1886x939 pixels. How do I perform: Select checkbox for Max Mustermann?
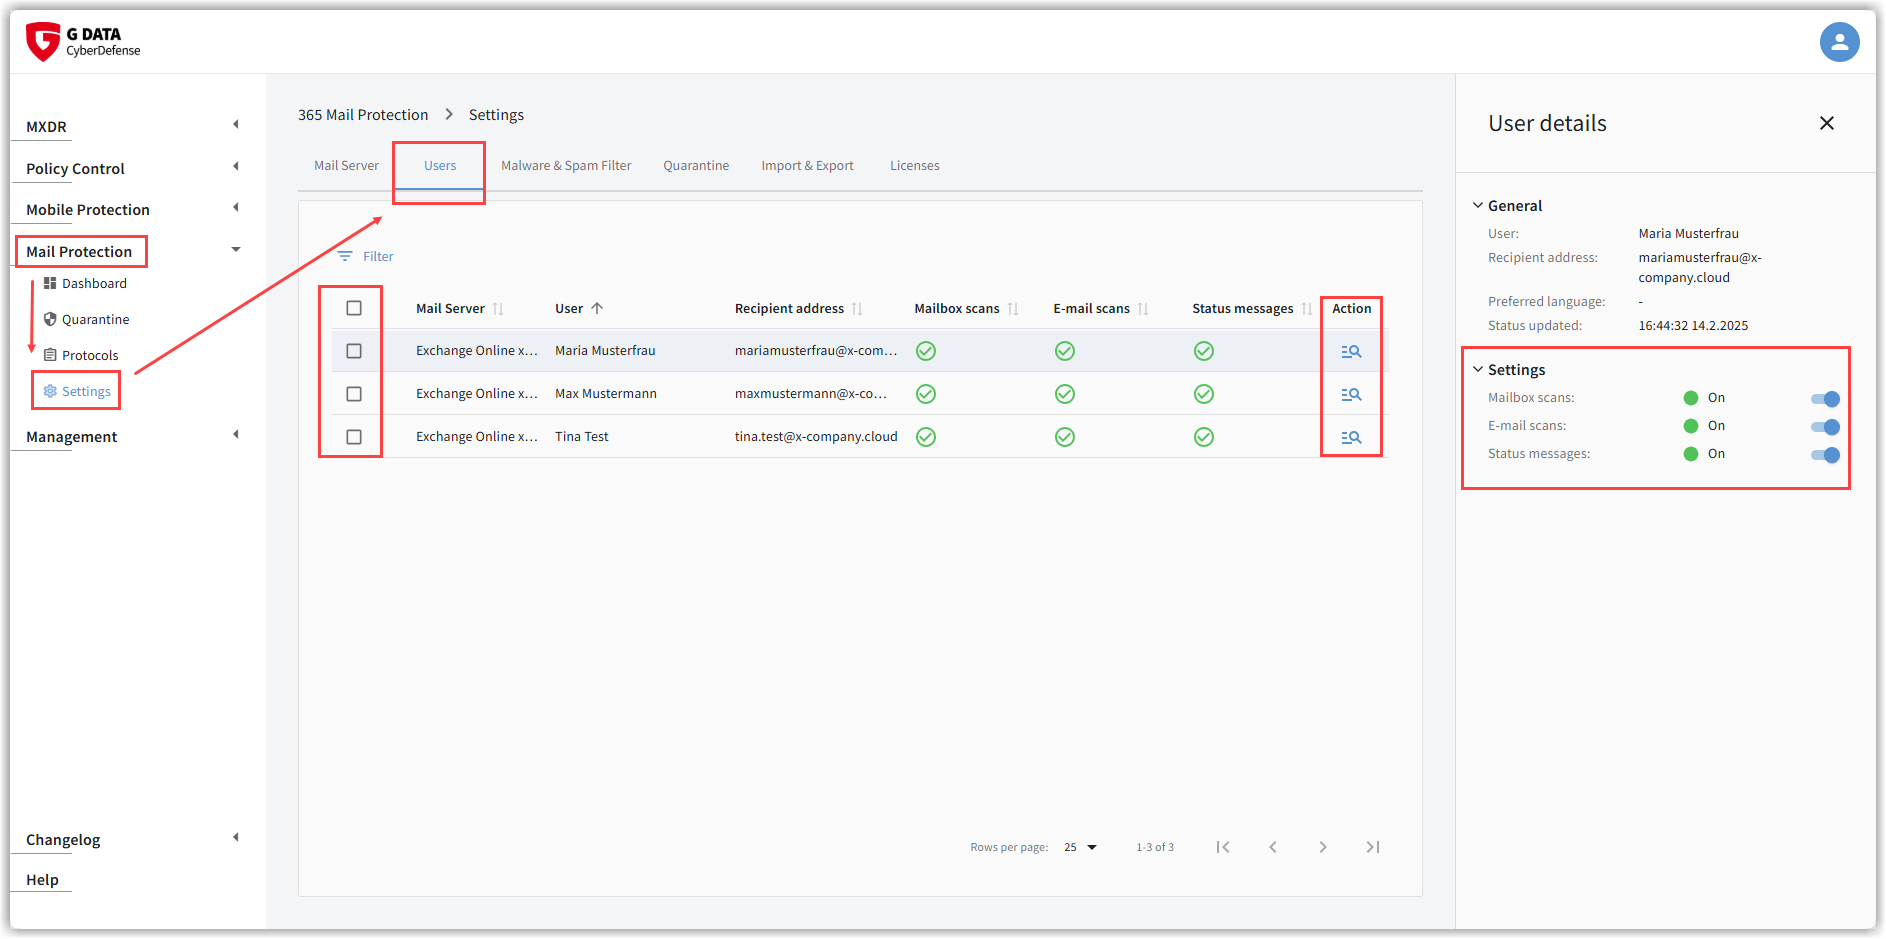tap(354, 394)
